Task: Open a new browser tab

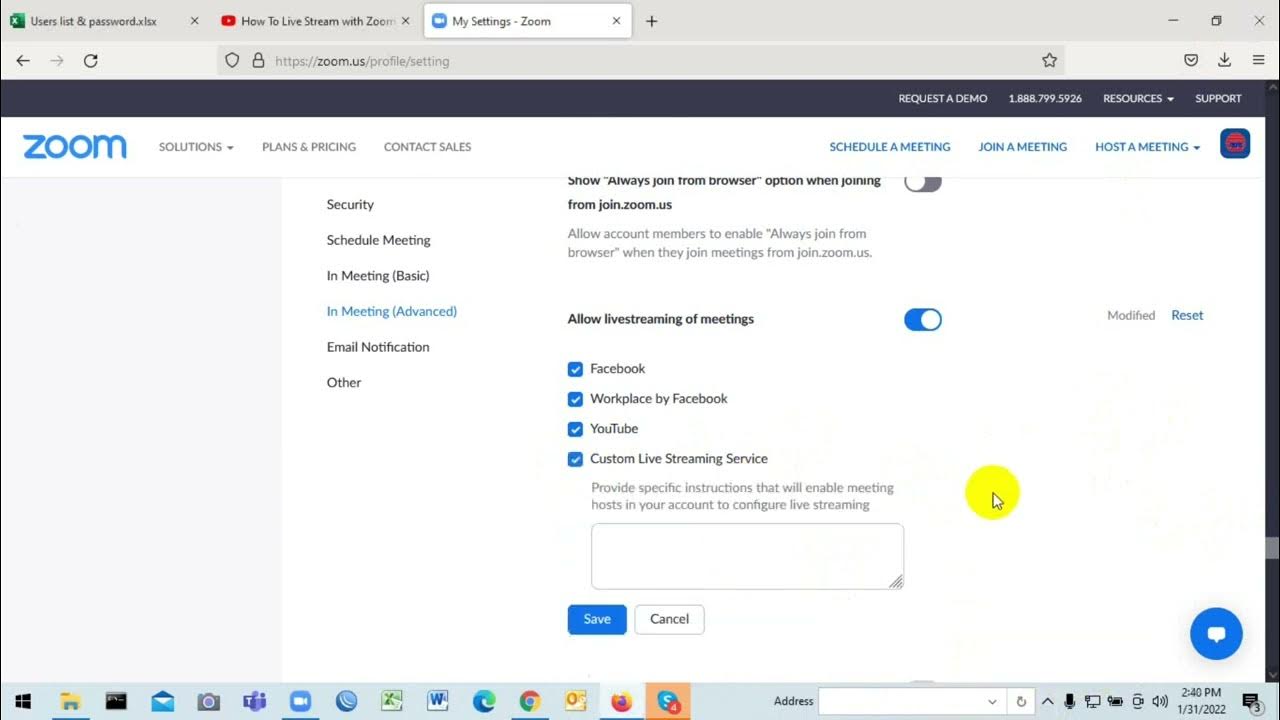Action: (x=651, y=21)
